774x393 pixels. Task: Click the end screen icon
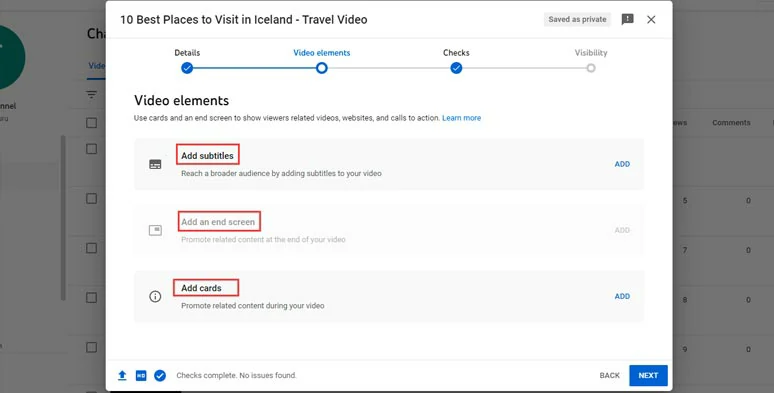pos(155,230)
